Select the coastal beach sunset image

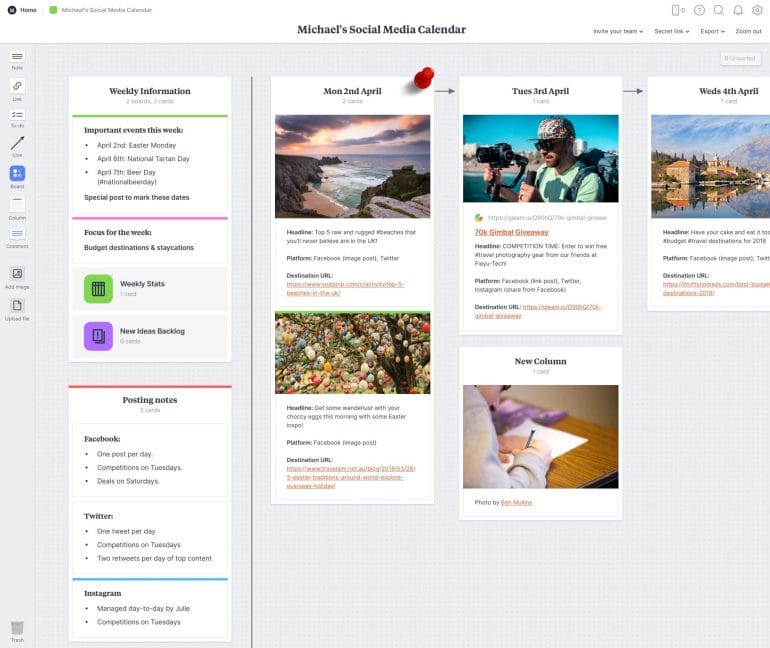353,166
